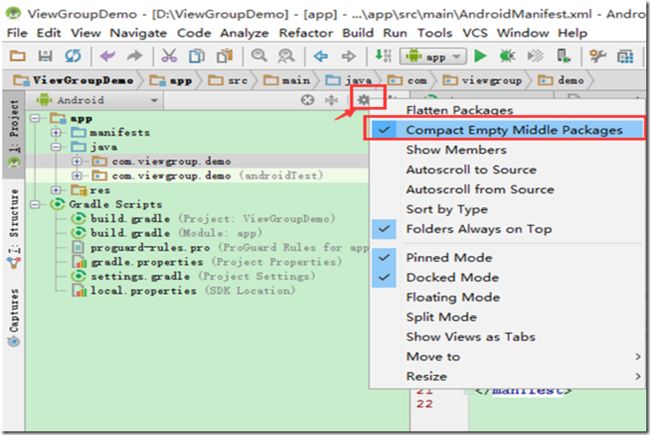Viewport: 650px width, 435px height.
Task: Undo with the purple back arrow
Action: click(108, 56)
